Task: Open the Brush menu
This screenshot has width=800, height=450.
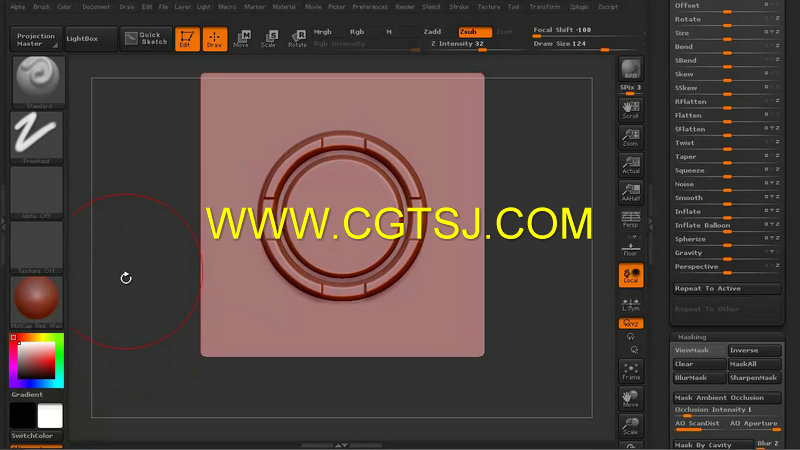Action: click(42, 7)
